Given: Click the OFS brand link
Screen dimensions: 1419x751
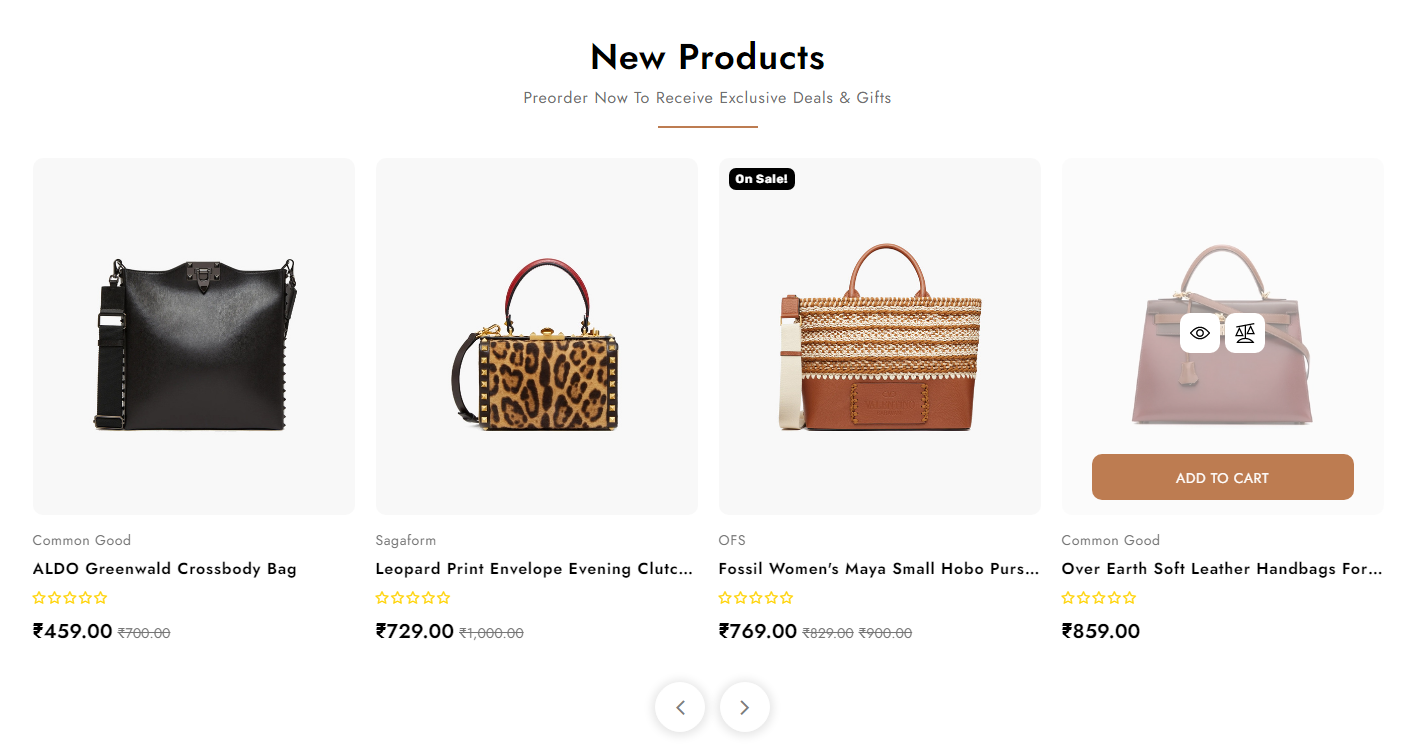Looking at the screenshot, I should tap(732, 540).
